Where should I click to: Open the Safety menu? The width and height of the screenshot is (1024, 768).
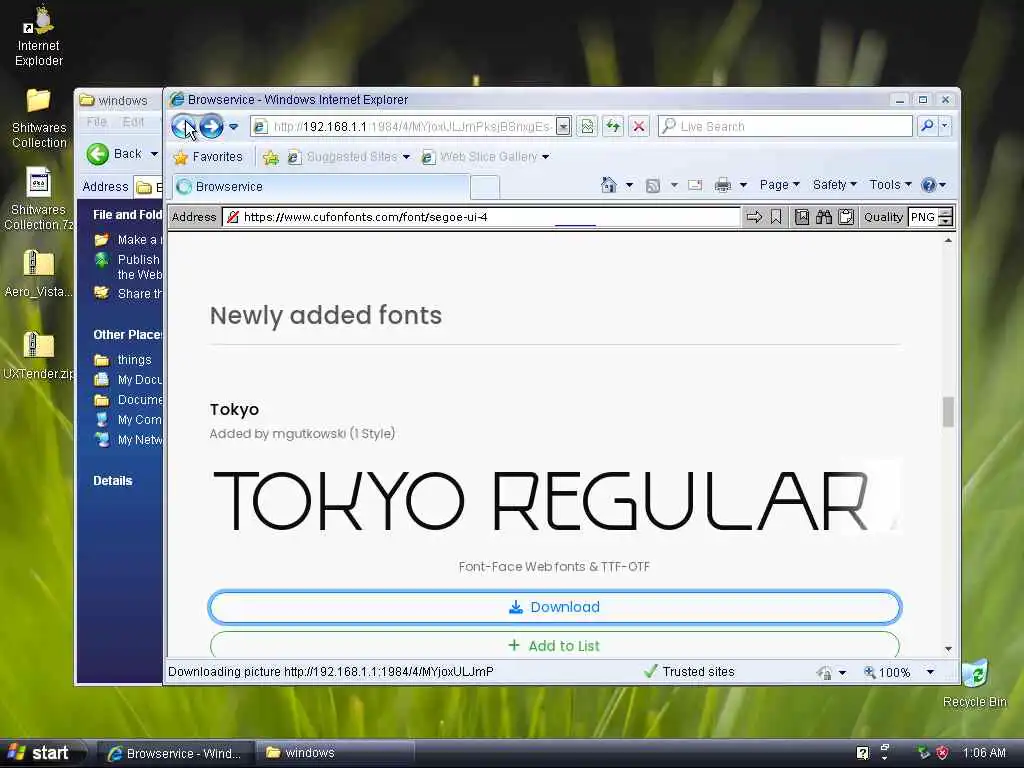pyautogui.click(x=835, y=185)
